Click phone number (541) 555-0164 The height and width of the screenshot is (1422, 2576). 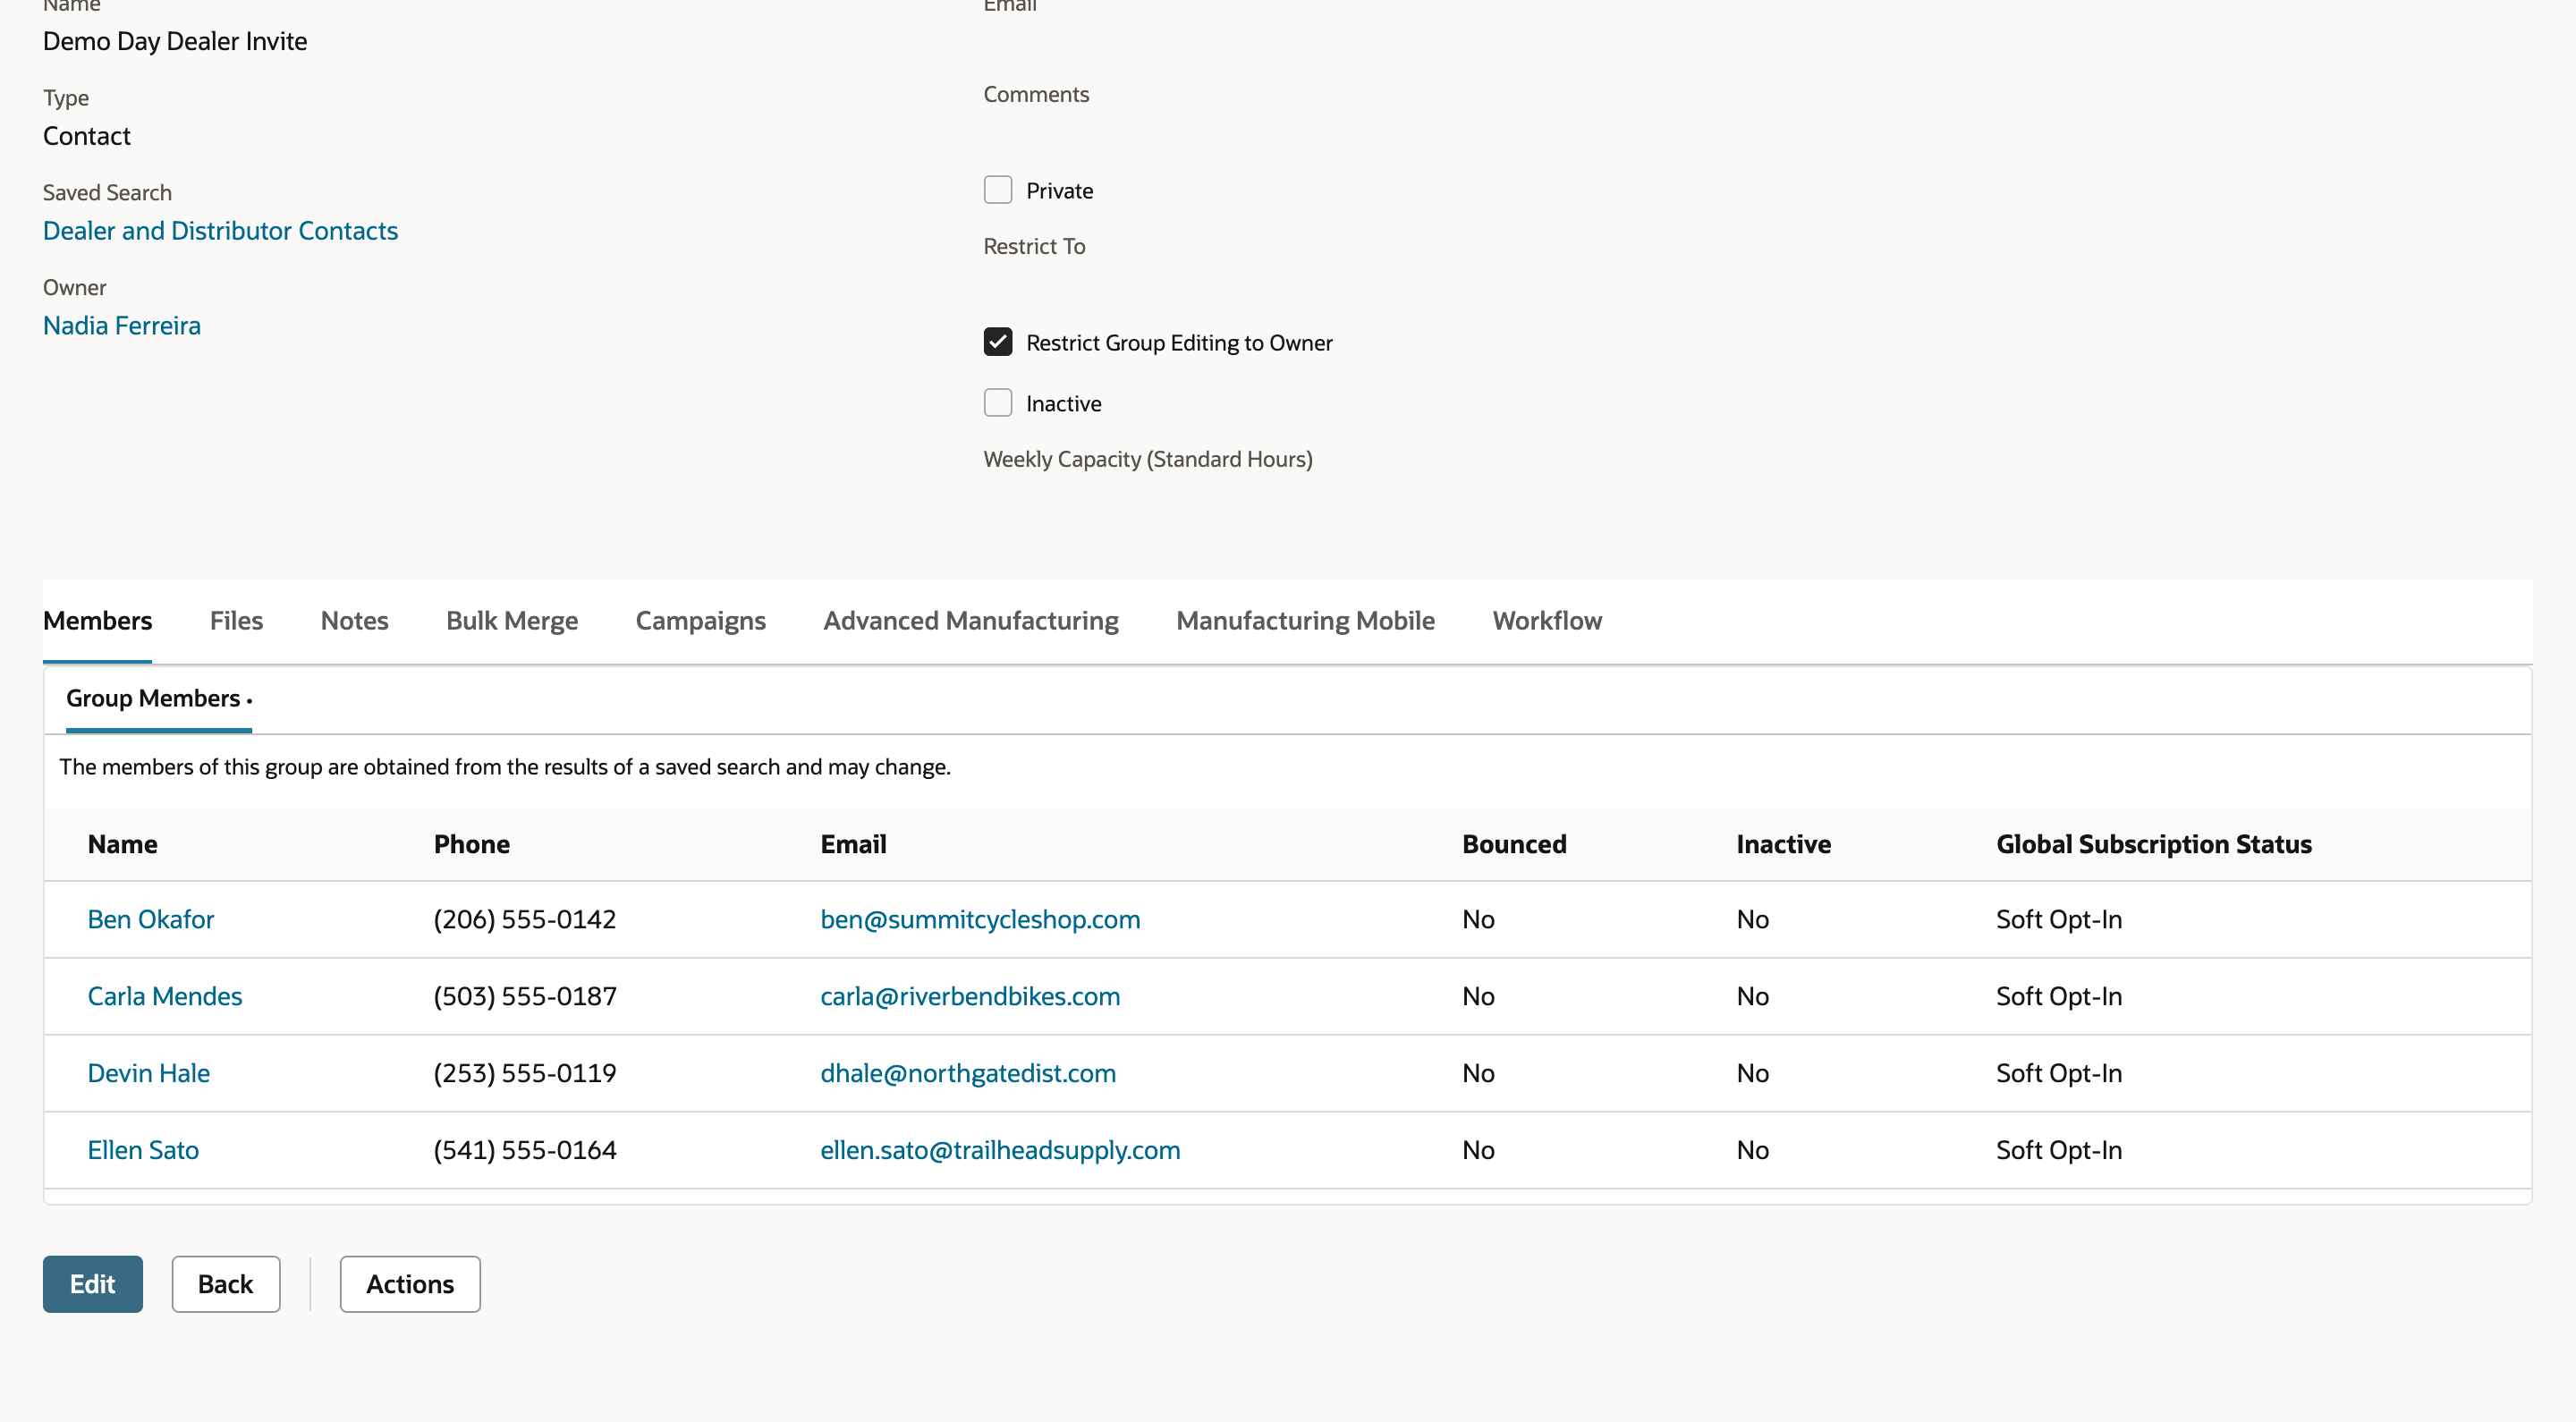tap(525, 1150)
